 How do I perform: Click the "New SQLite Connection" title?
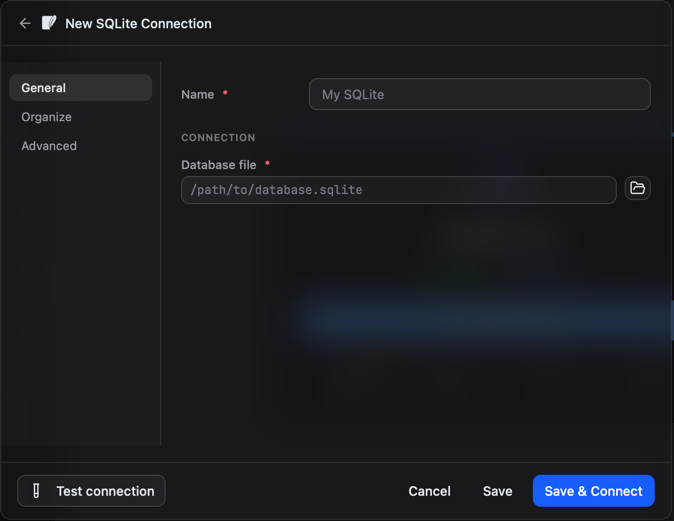pyautogui.click(x=138, y=24)
